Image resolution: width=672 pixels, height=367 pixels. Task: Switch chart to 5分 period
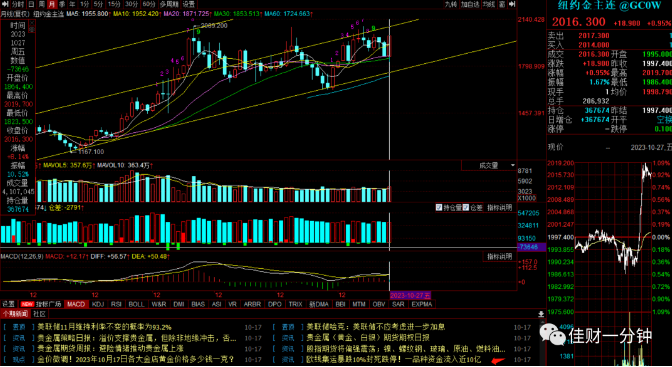coord(99,4)
